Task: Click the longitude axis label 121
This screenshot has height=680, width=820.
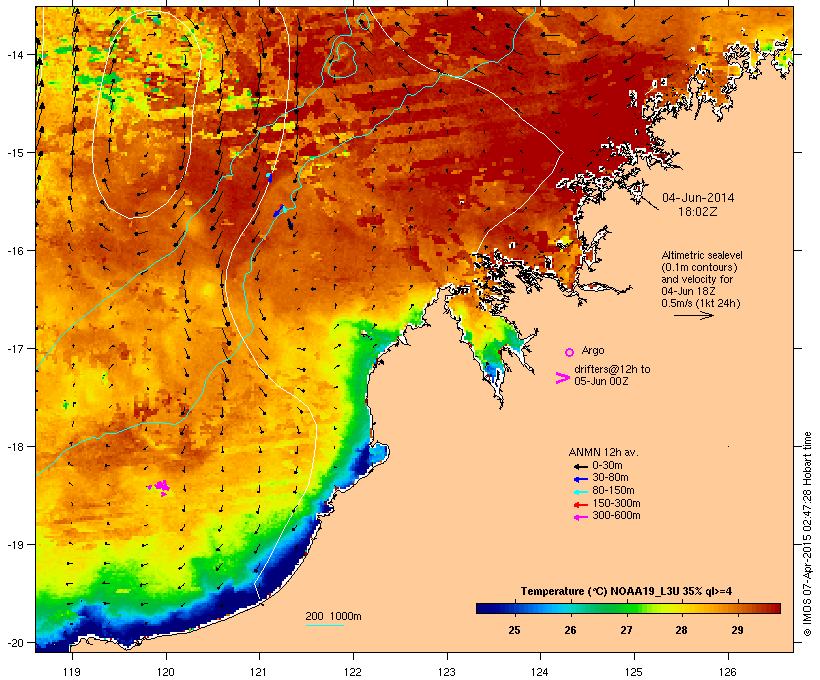Action: coord(259,672)
